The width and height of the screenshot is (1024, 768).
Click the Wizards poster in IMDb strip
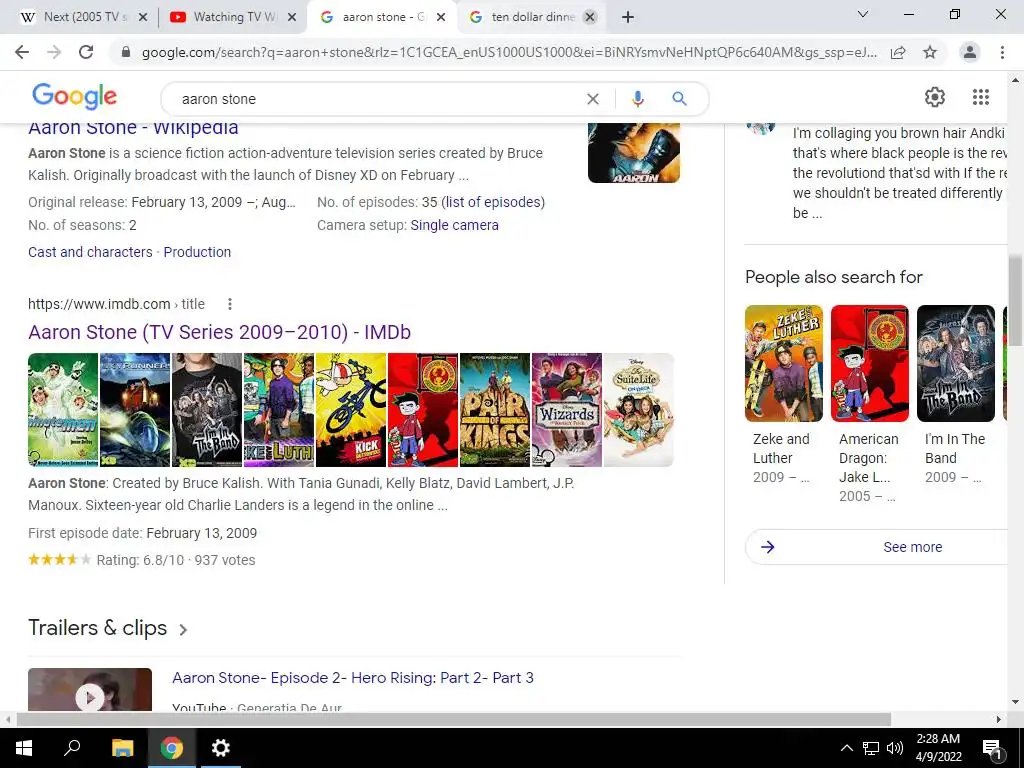[x=567, y=410]
